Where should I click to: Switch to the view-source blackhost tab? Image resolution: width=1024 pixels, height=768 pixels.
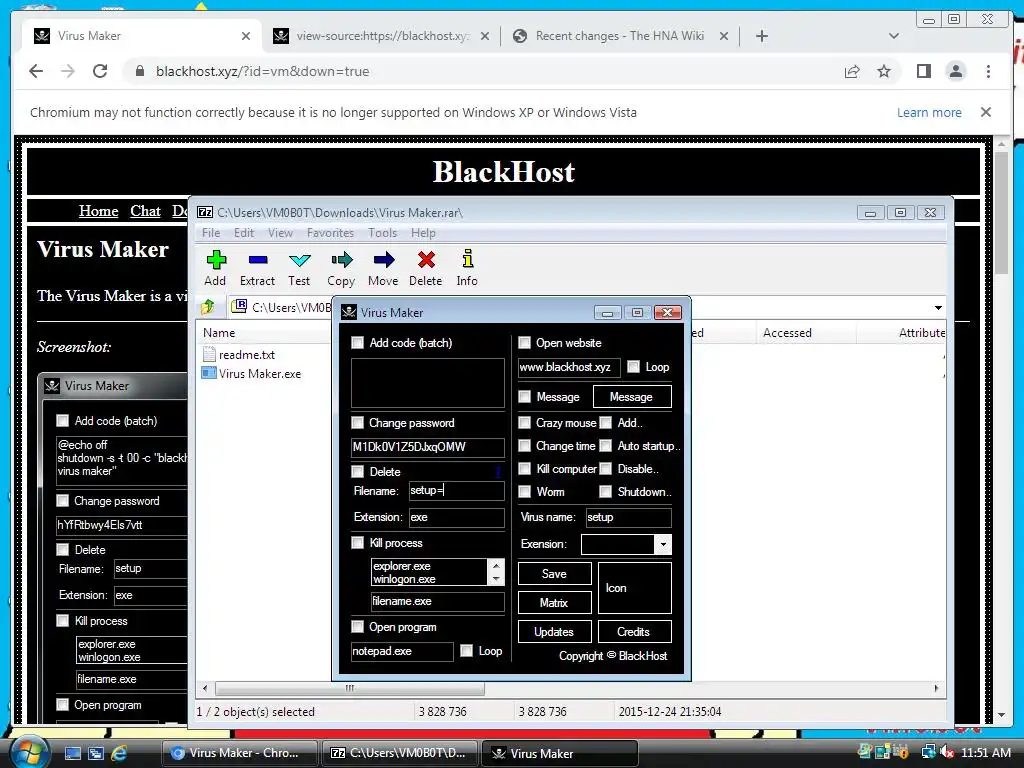coord(381,36)
